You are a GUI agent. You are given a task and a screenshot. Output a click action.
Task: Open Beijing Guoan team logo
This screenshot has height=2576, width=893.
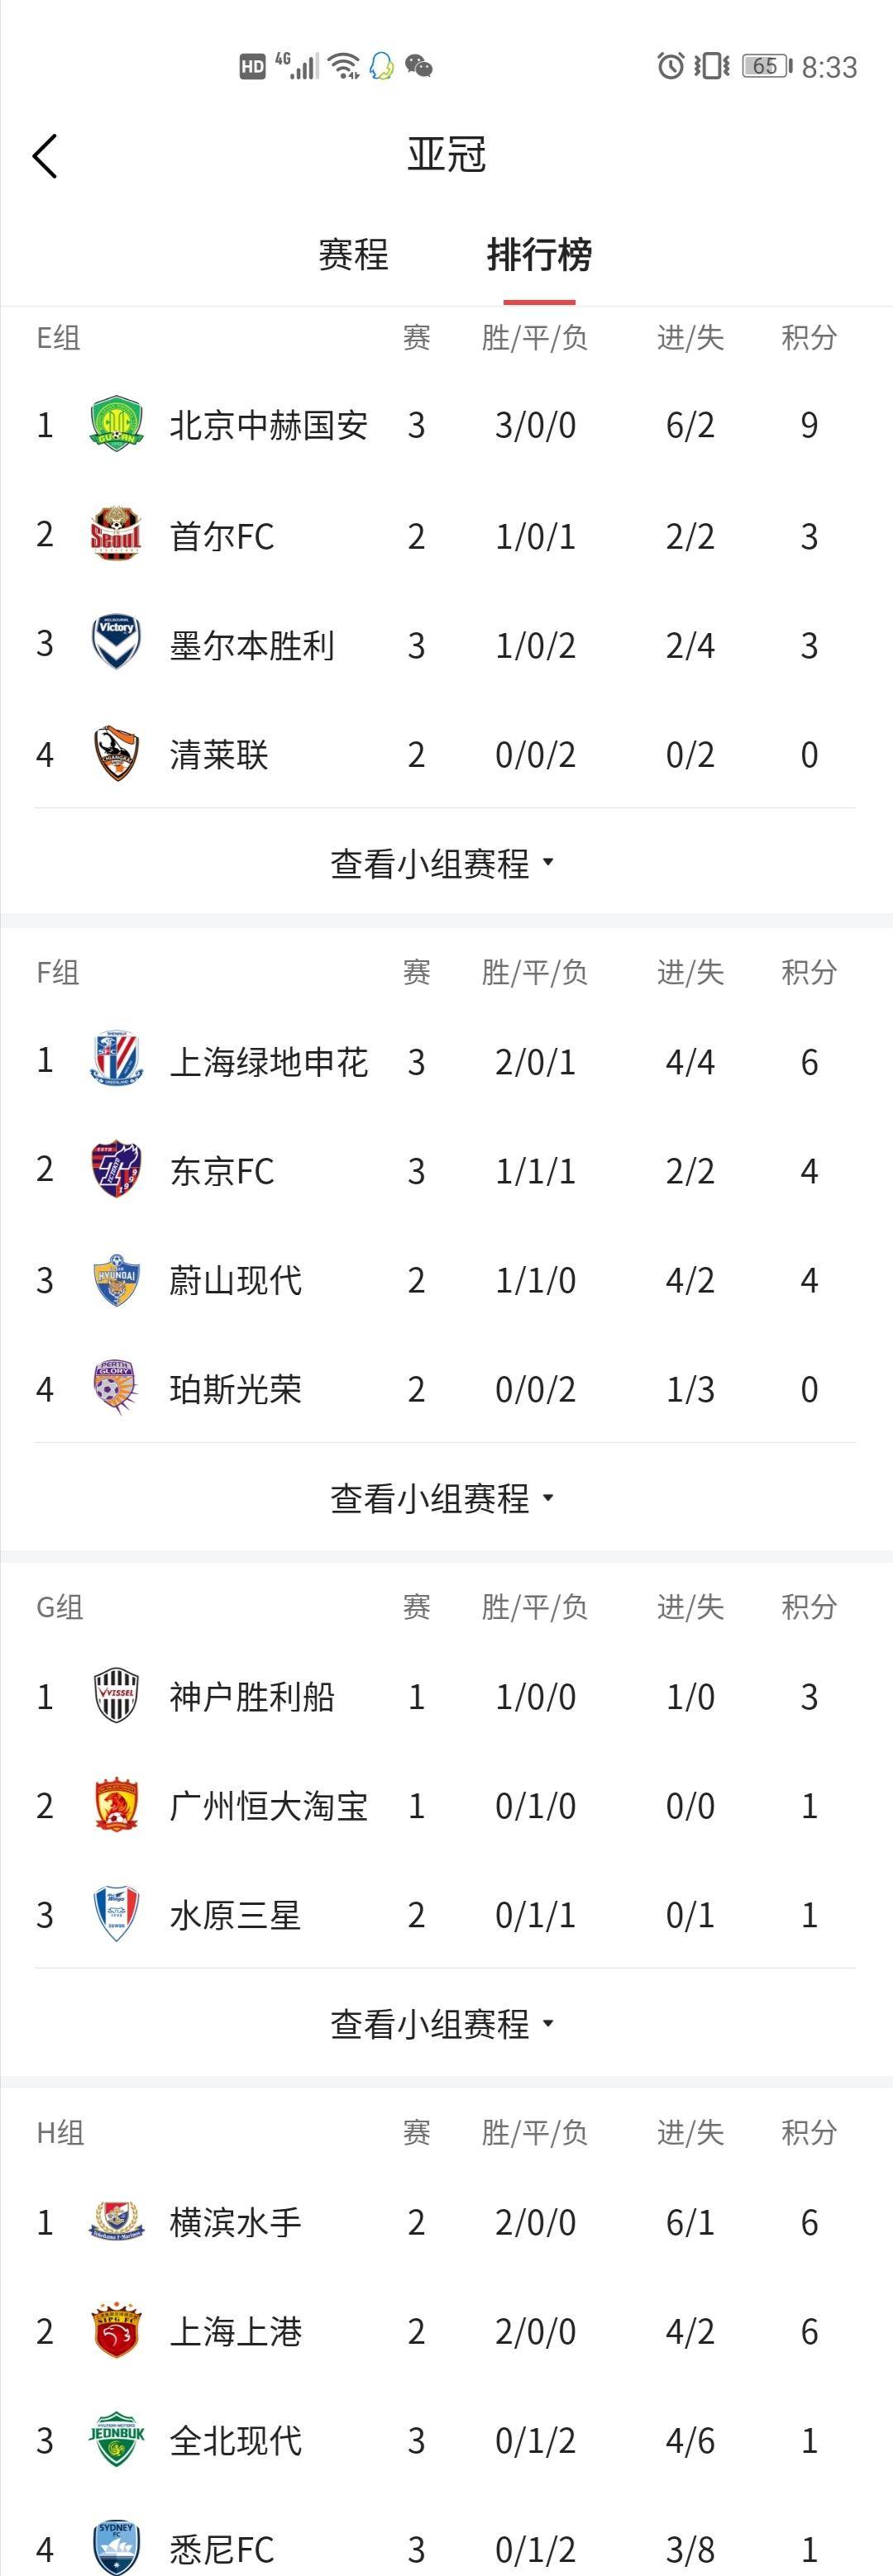(x=116, y=425)
